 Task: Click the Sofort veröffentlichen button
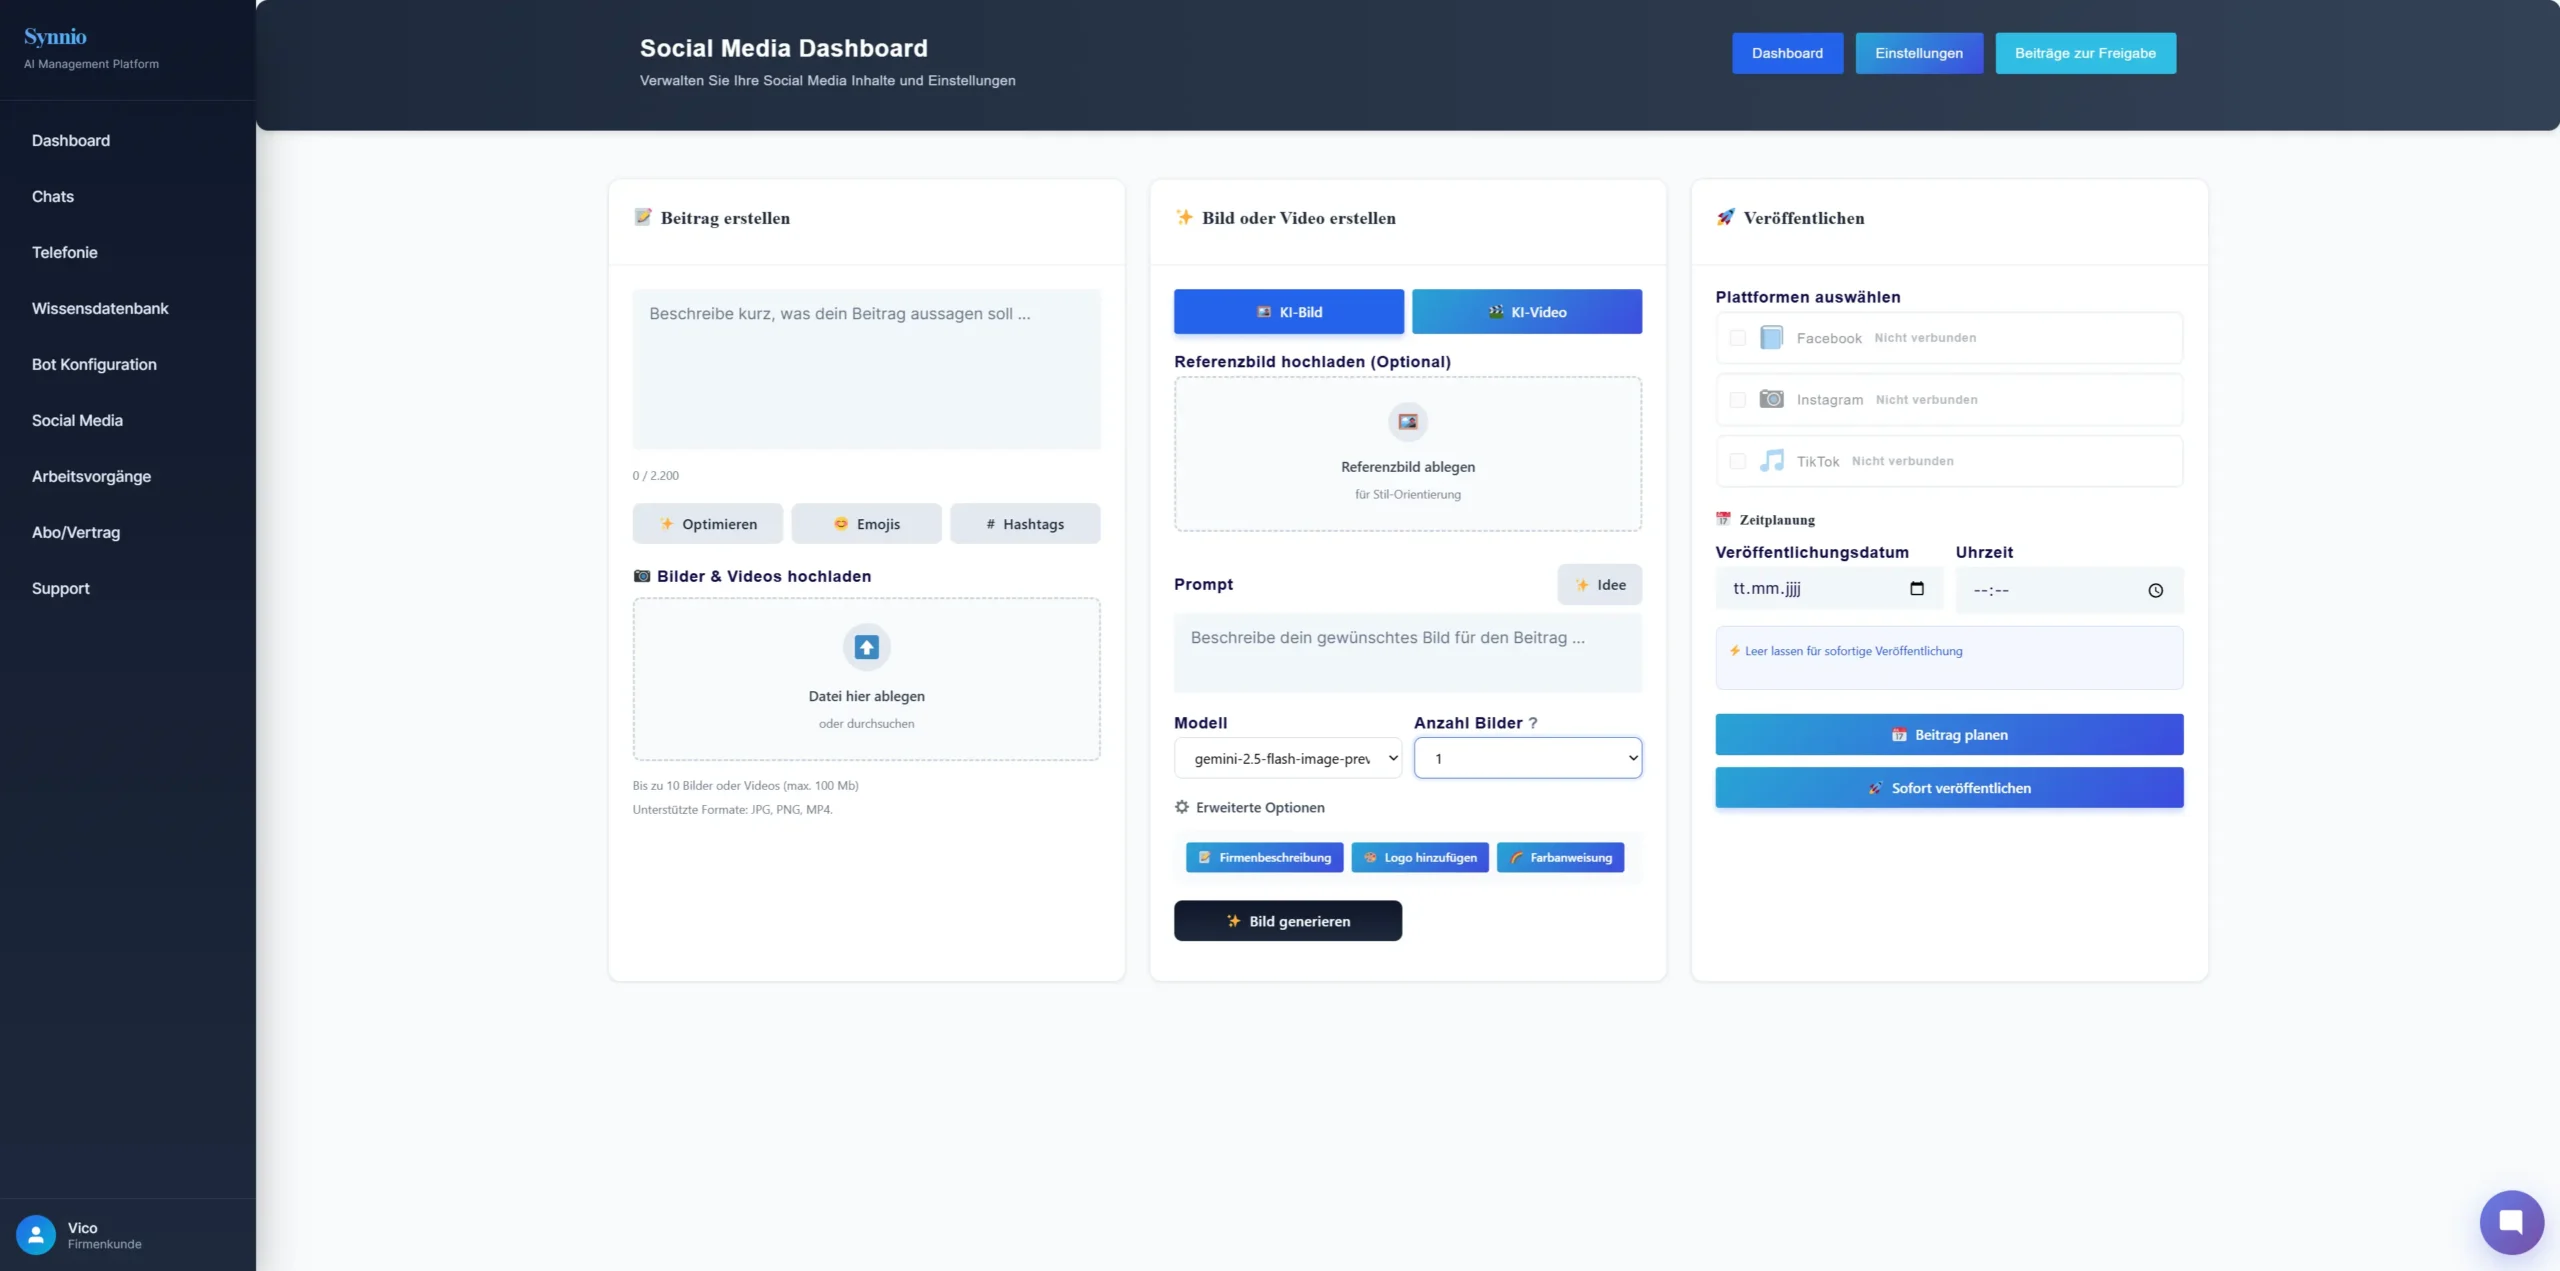coord(1948,788)
